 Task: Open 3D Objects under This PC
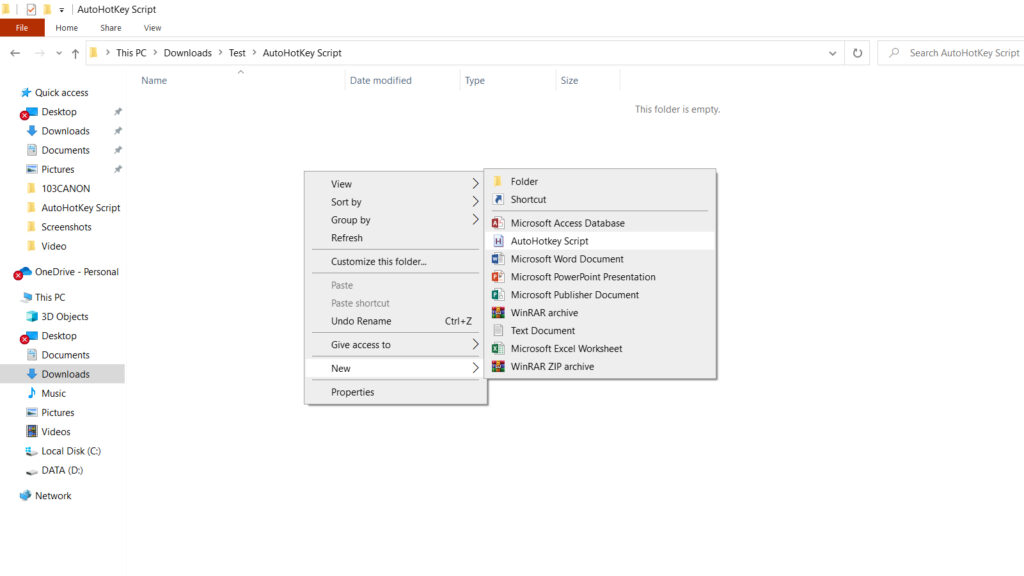pyautogui.click(x=65, y=317)
